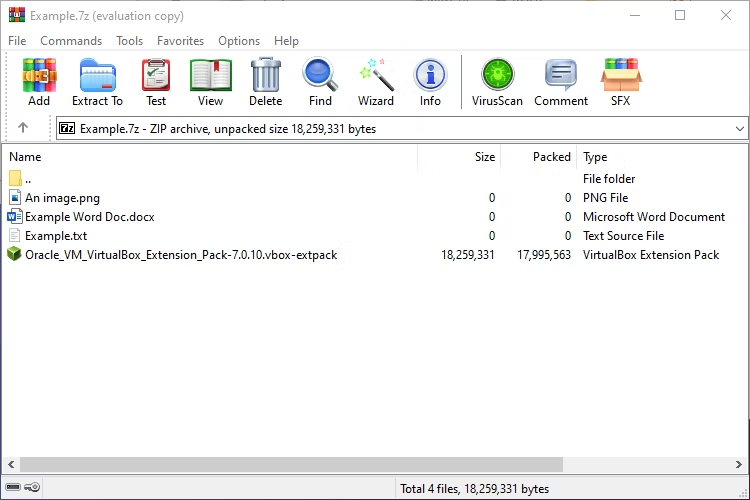The image size is (750, 500).
Task: Click the text file icon of Example.txt
Action: coord(15,236)
